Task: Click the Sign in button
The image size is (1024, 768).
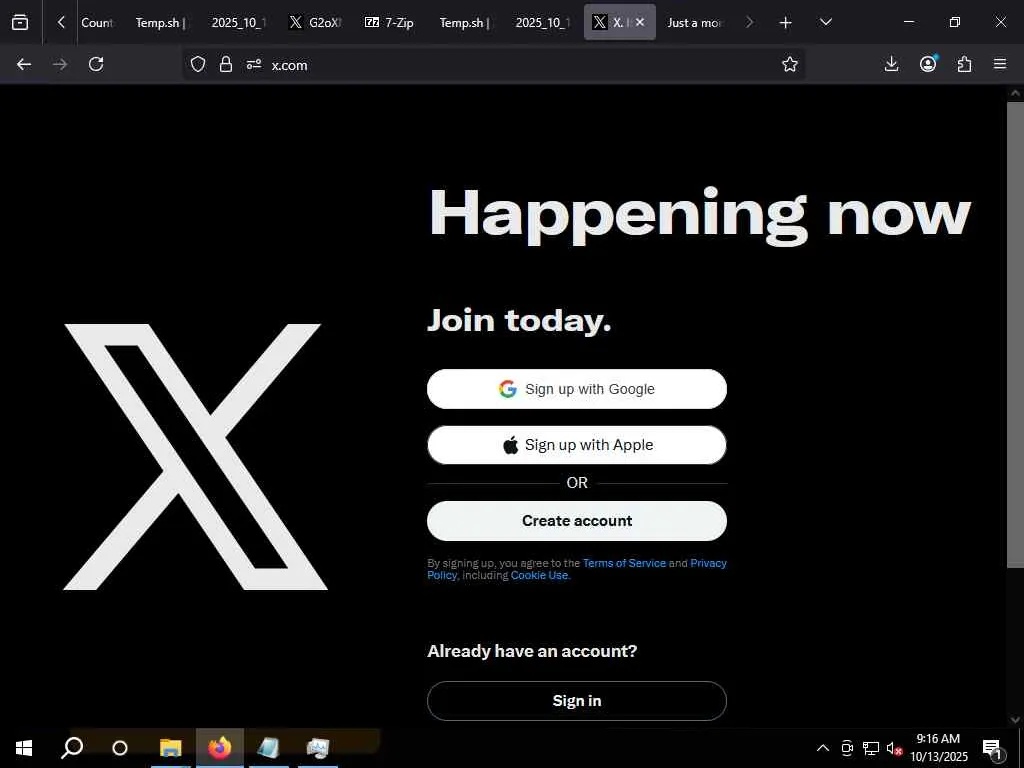Action: (577, 701)
